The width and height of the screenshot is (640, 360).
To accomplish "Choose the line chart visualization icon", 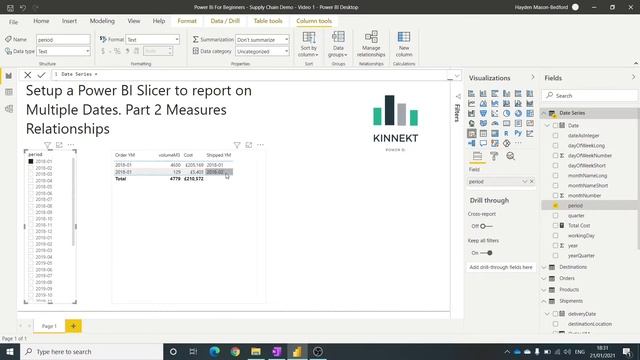I will pos(471,103).
